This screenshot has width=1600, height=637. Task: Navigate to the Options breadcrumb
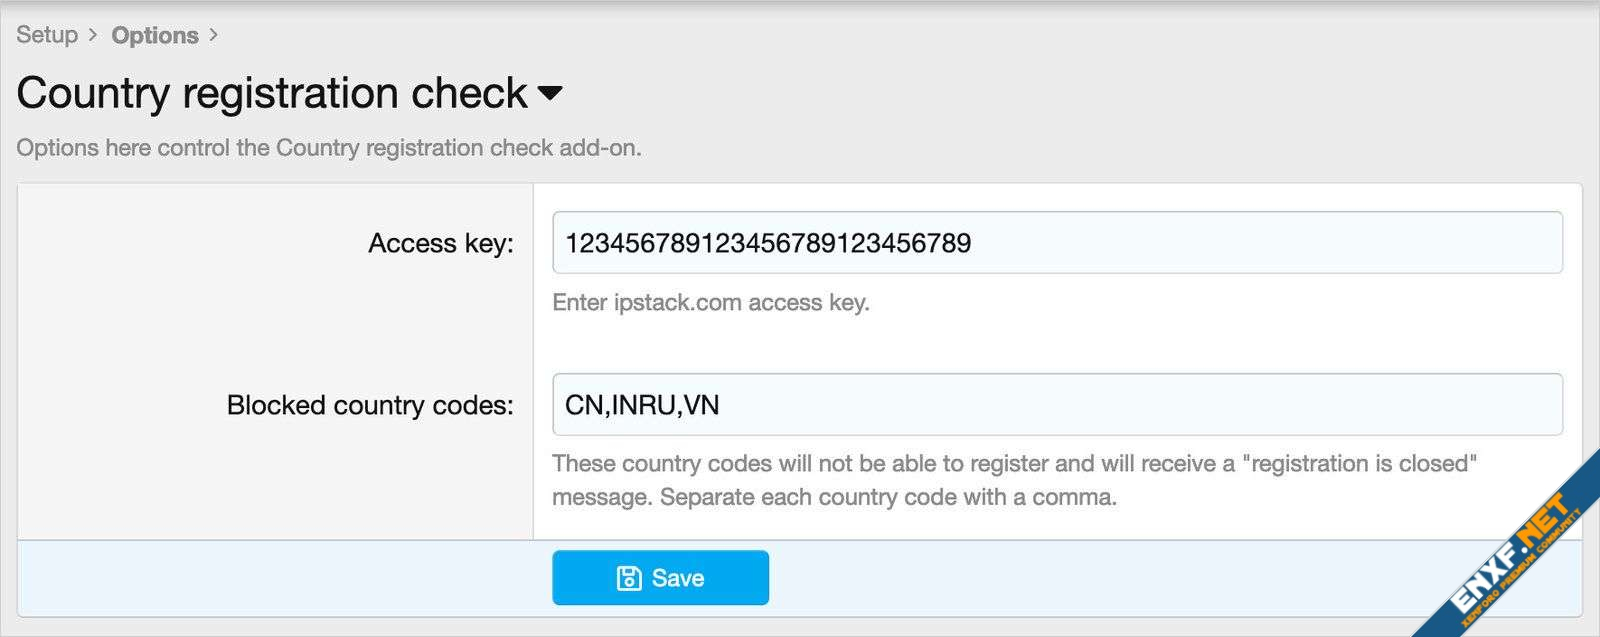[x=155, y=35]
